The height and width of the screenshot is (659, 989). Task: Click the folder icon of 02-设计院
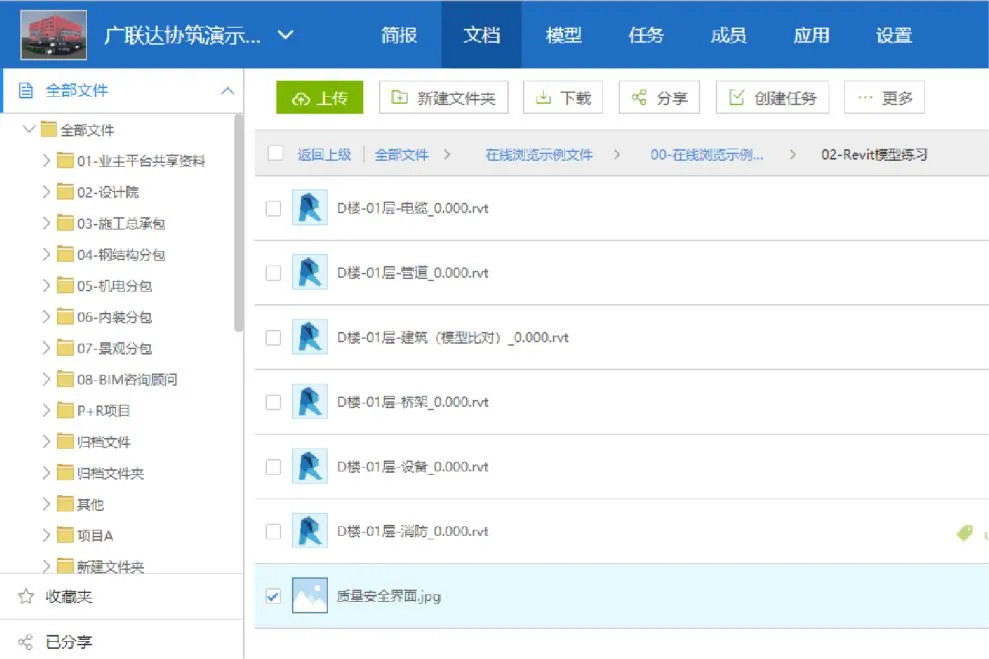pyautogui.click(x=66, y=192)
